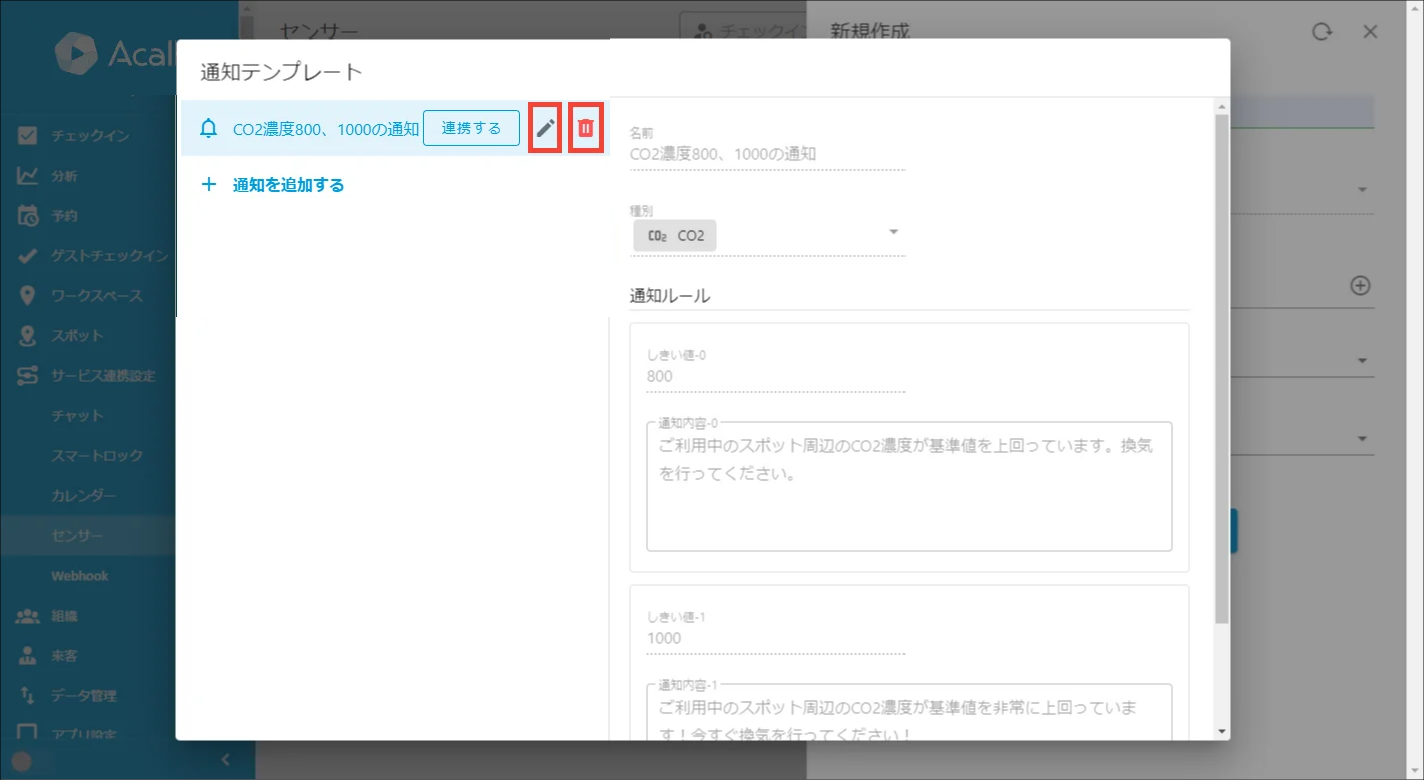Image resolution: width=1424 pixels, height=780 pixels.
Task: Click the bell icon beside CO2濃度800、1000の通知
Action: (x=208, y=128)
